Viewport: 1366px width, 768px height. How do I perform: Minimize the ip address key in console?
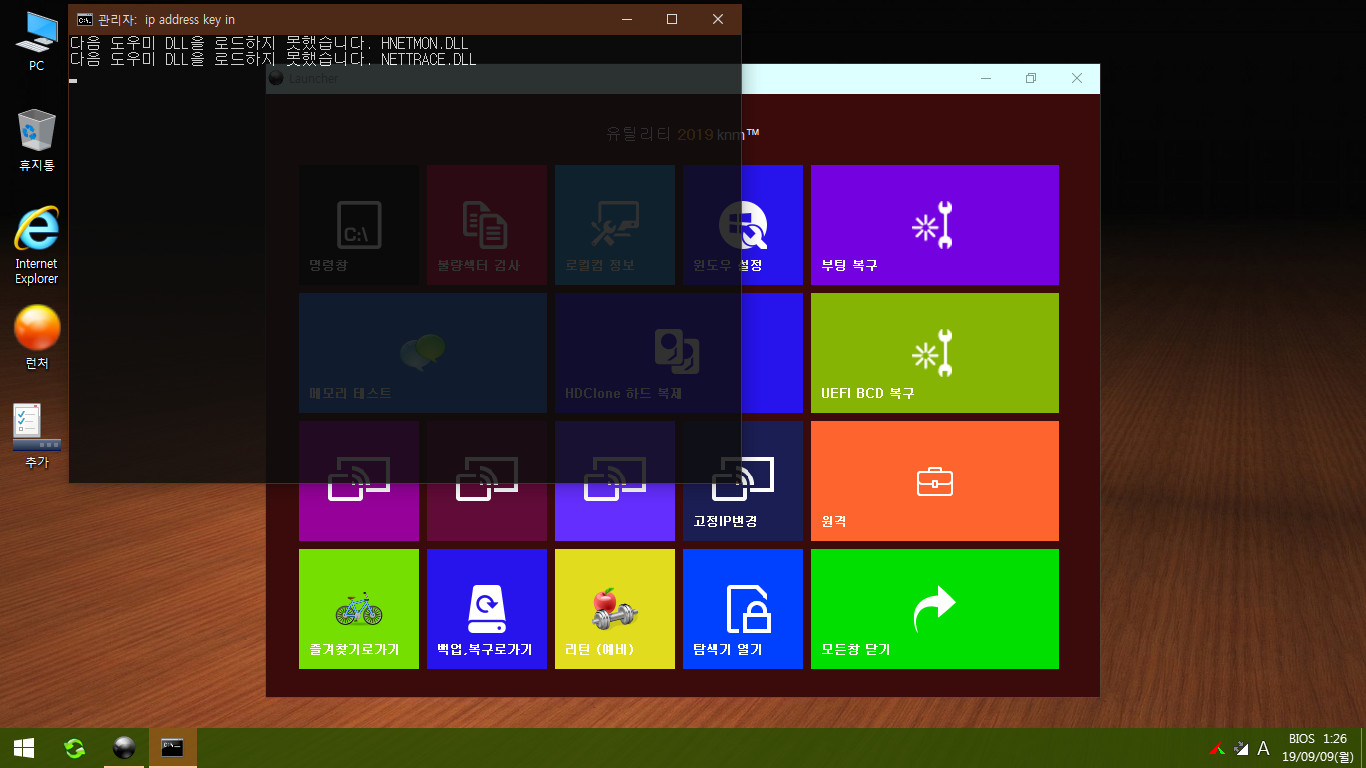(626, 19)
